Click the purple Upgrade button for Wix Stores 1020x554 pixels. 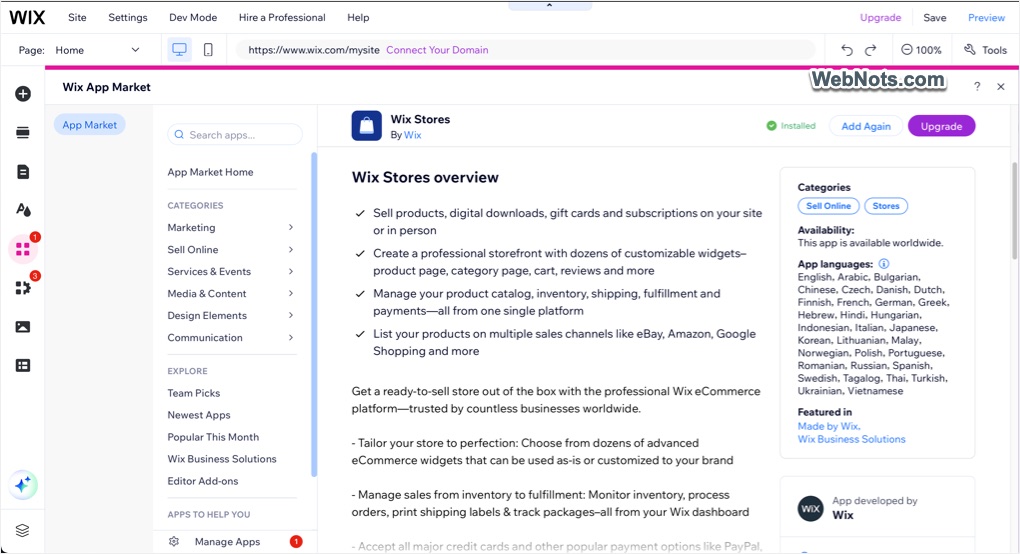pos(941,126)
